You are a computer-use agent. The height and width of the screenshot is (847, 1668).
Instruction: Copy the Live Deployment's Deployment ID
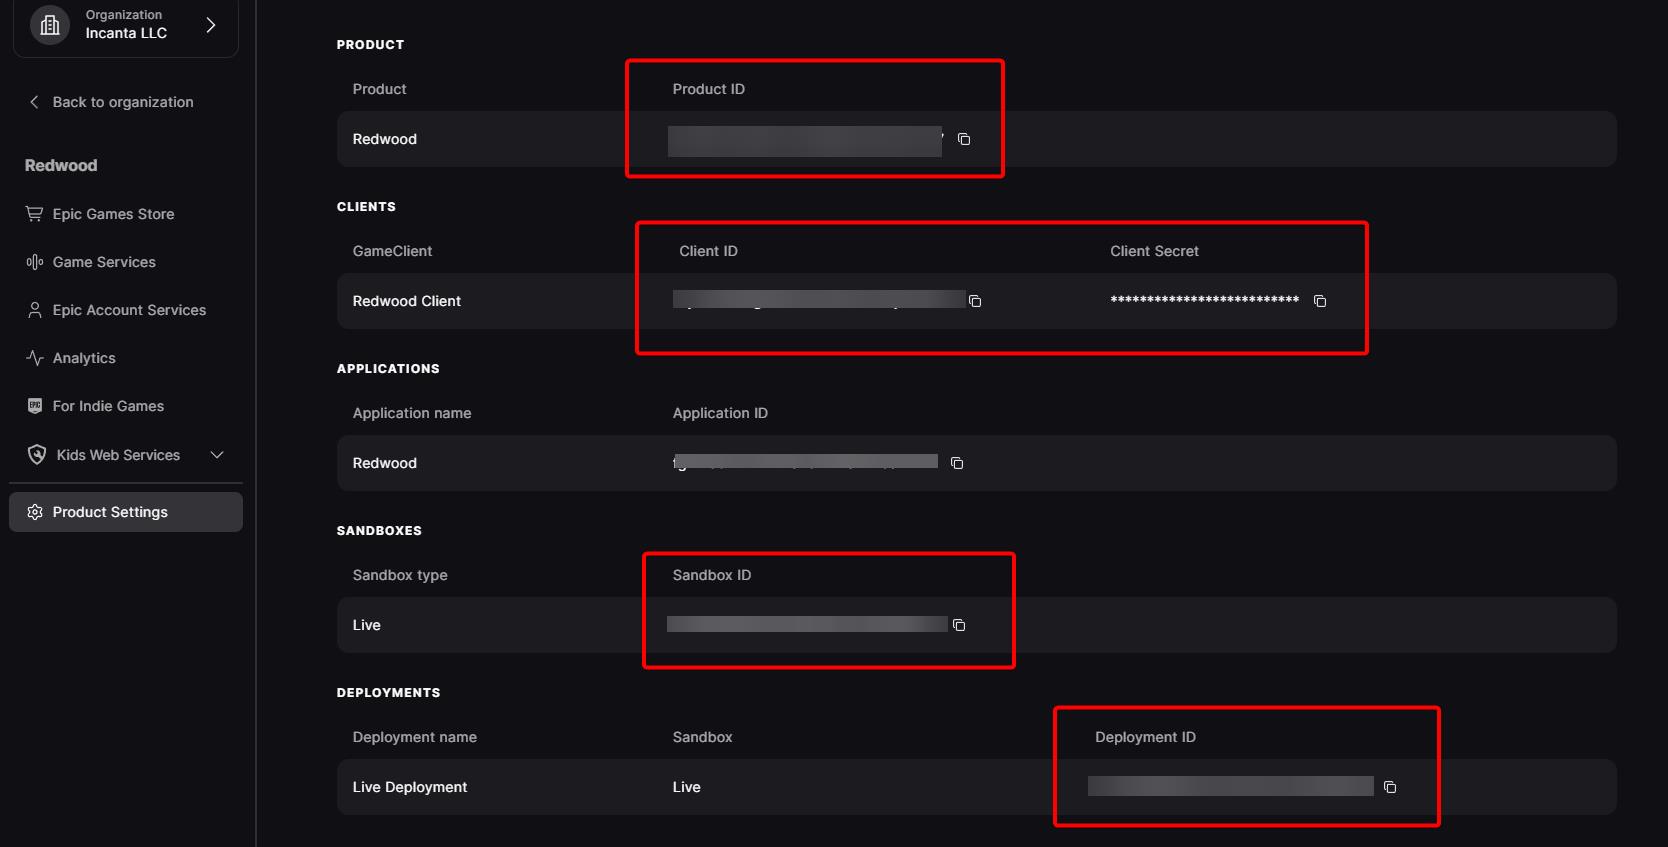(1390, 787)
